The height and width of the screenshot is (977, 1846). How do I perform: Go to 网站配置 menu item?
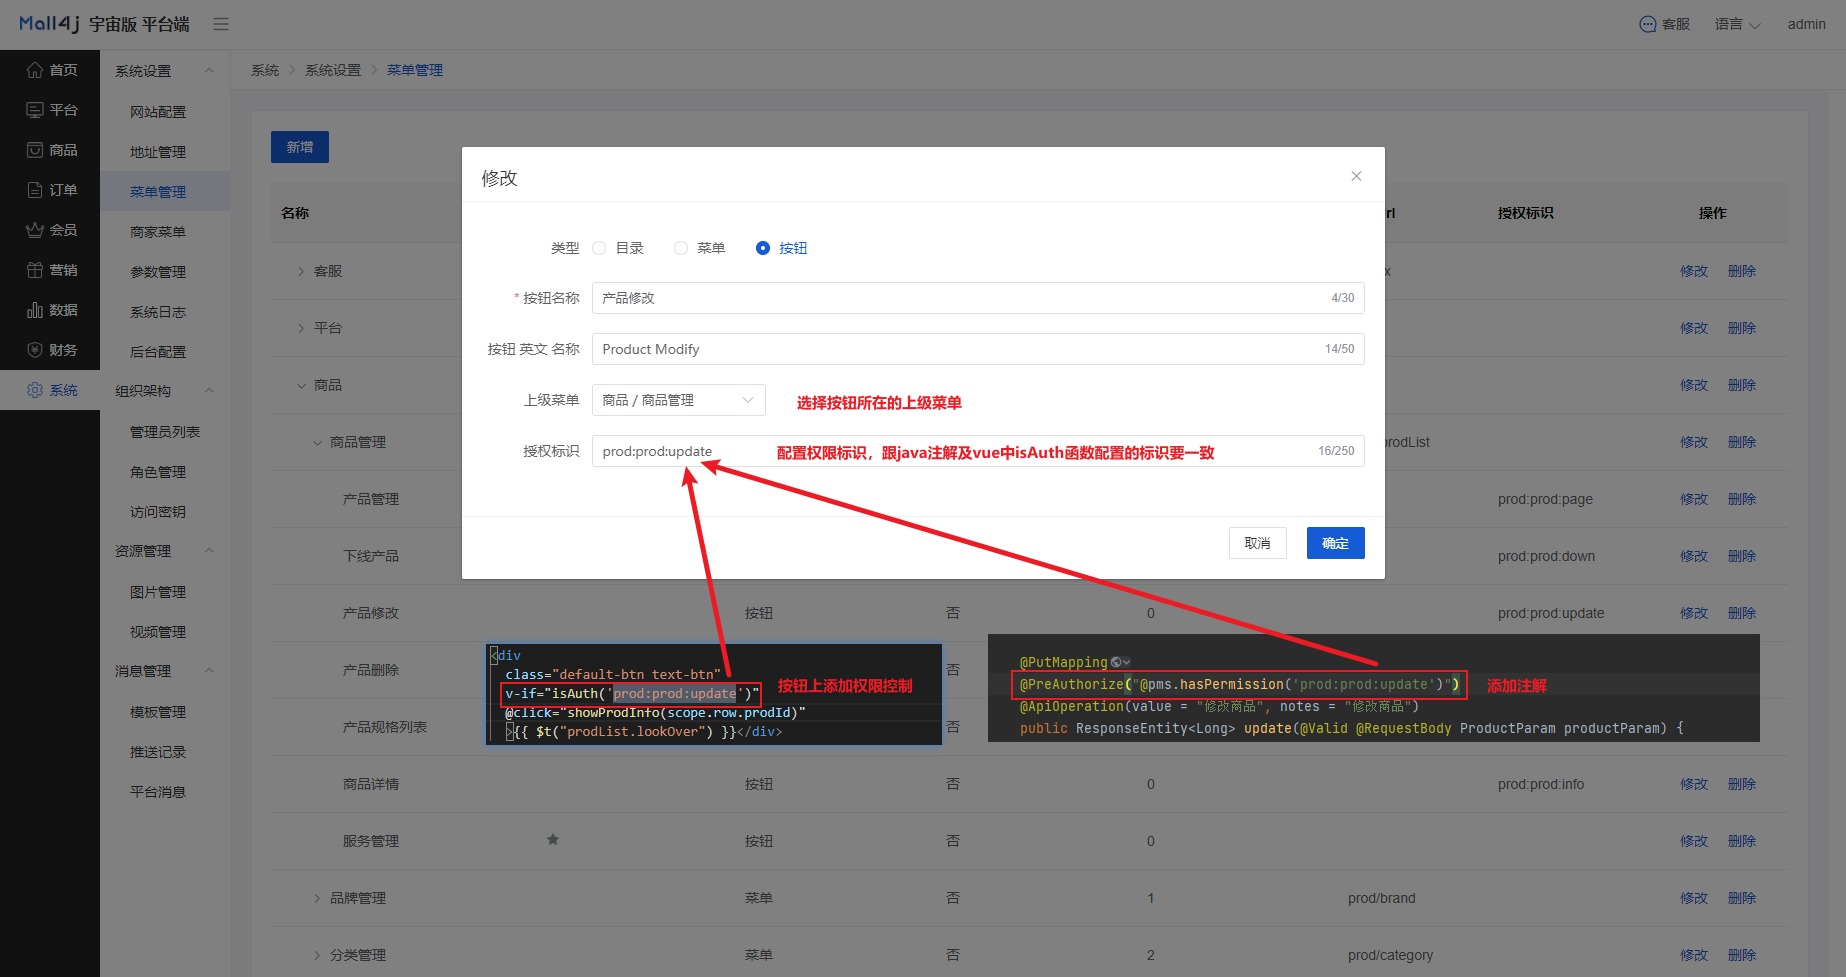(158, 112)
